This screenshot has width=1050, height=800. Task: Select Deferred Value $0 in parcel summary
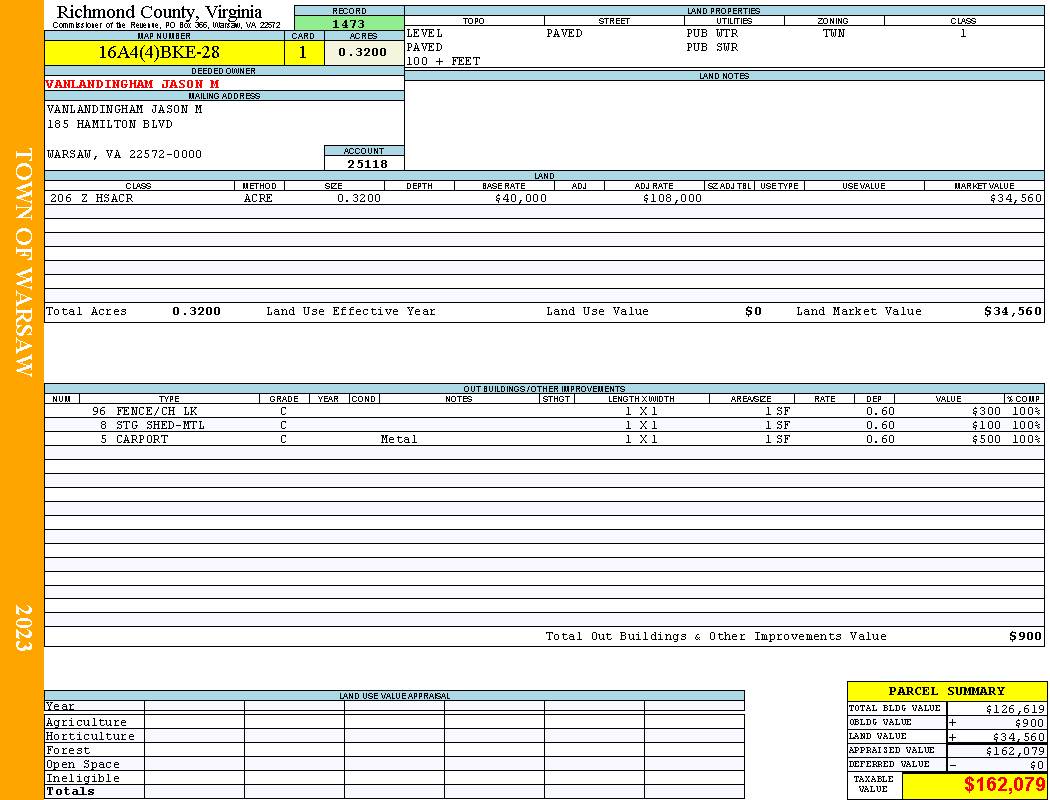[x=1037, y=765]
